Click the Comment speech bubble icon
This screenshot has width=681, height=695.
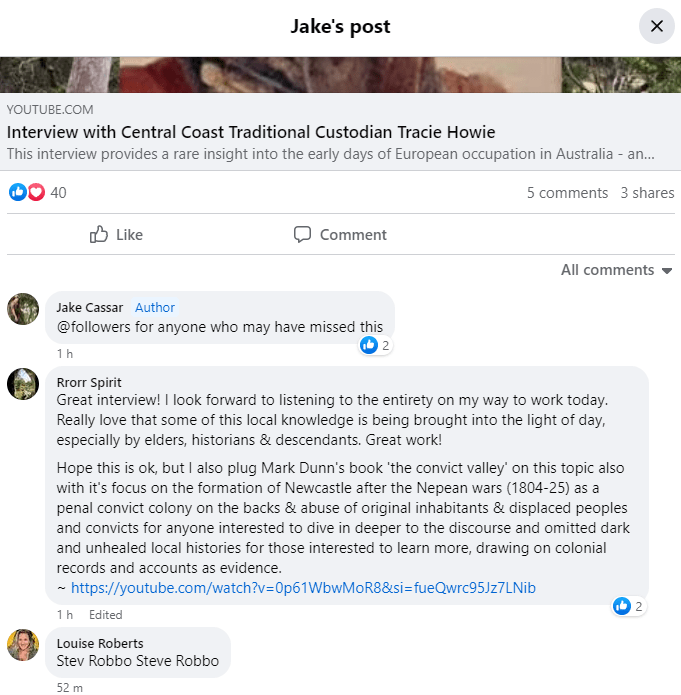[x=302, y=235]
